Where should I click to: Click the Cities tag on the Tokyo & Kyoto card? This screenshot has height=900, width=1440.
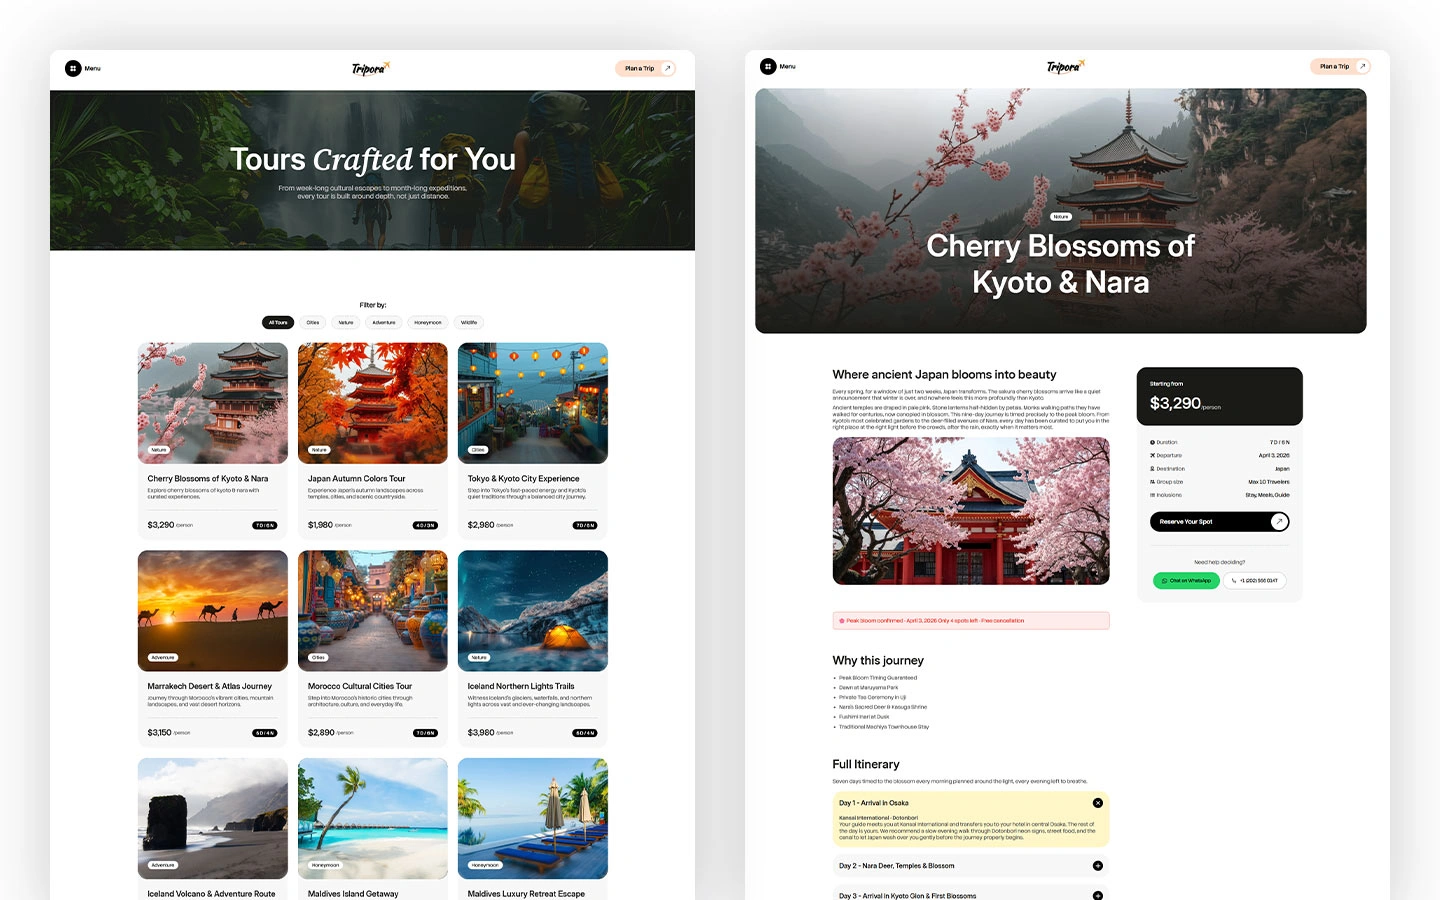(x=478, y=450)
